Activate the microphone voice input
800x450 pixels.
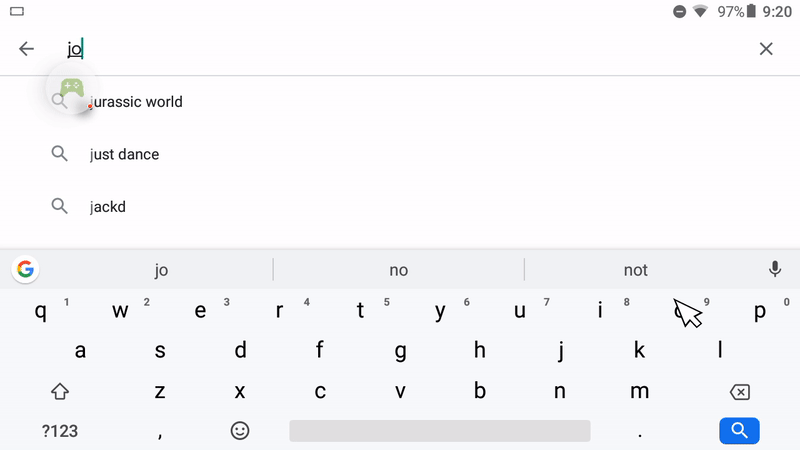click(774, 269)
